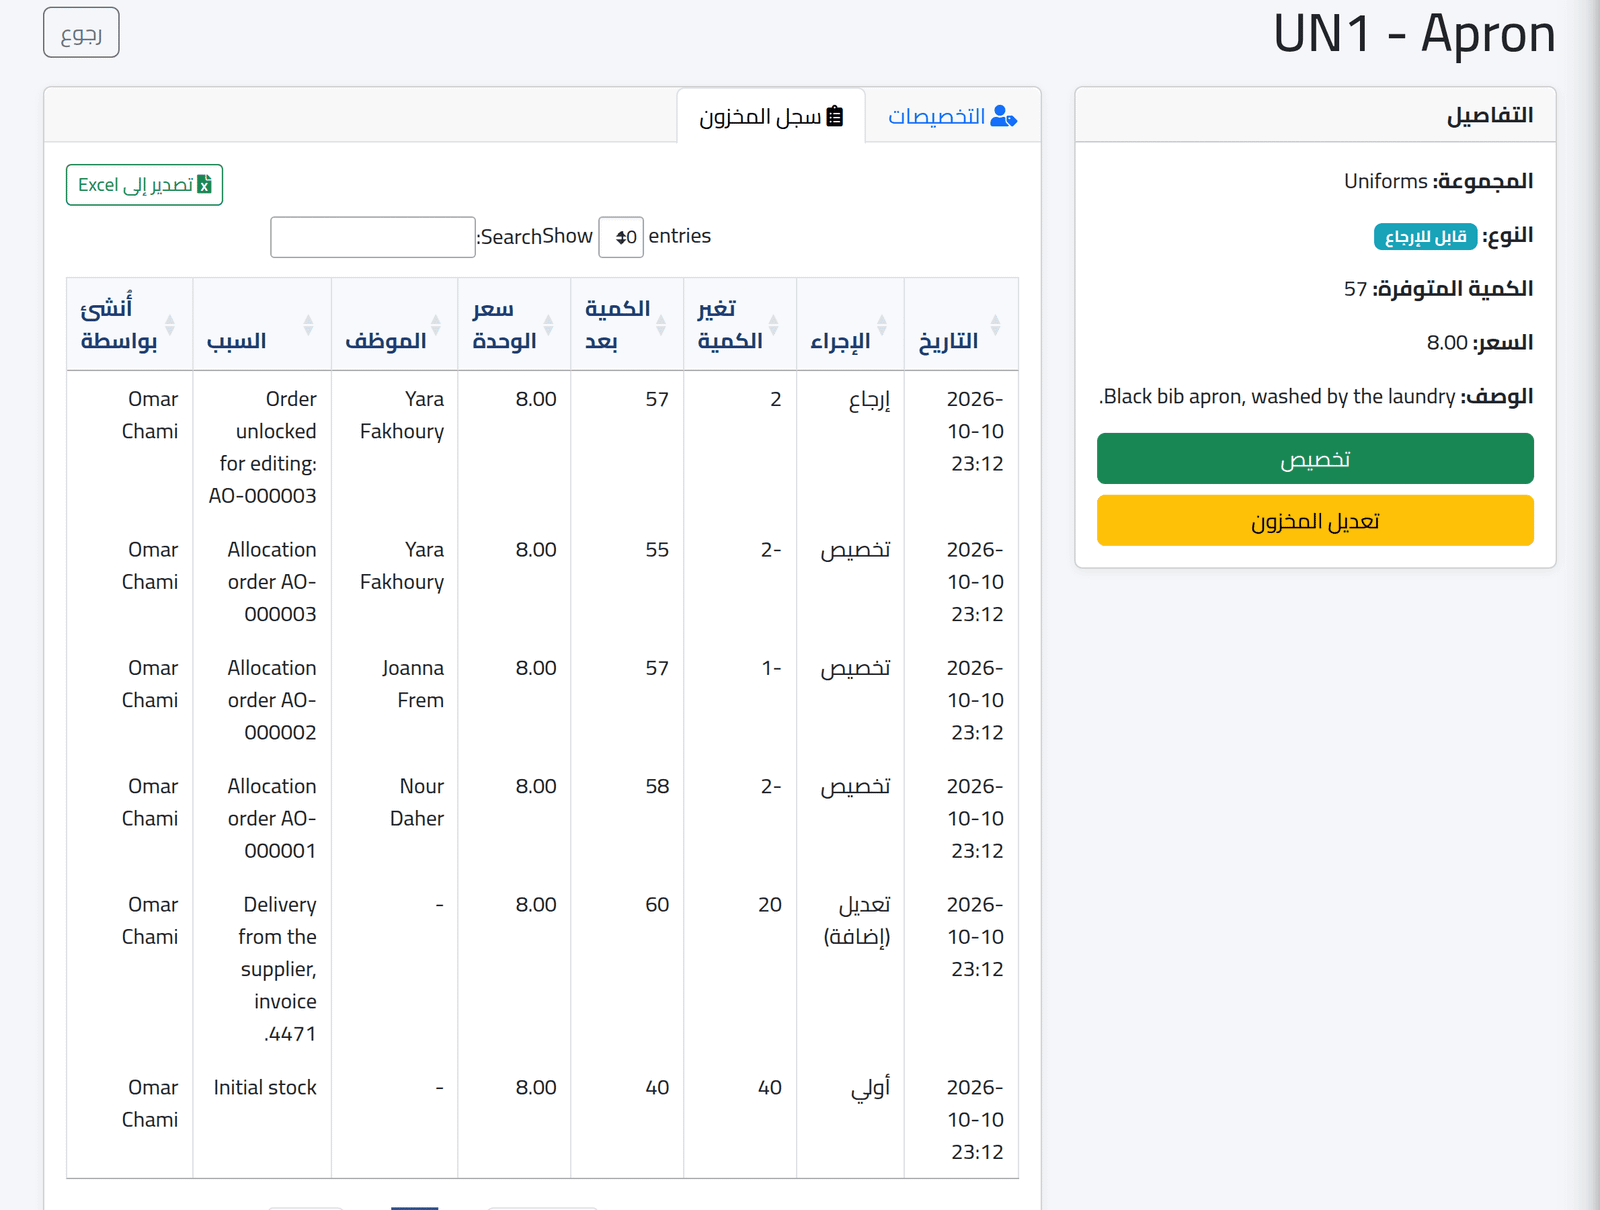Viewport: 1600px width, 1210px height.
Task: Sort by الموظف column arrows
Action: 436,325
